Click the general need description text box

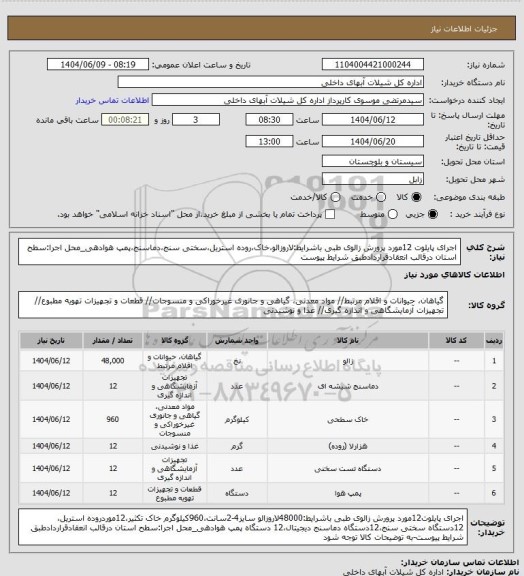click(239, 252)
